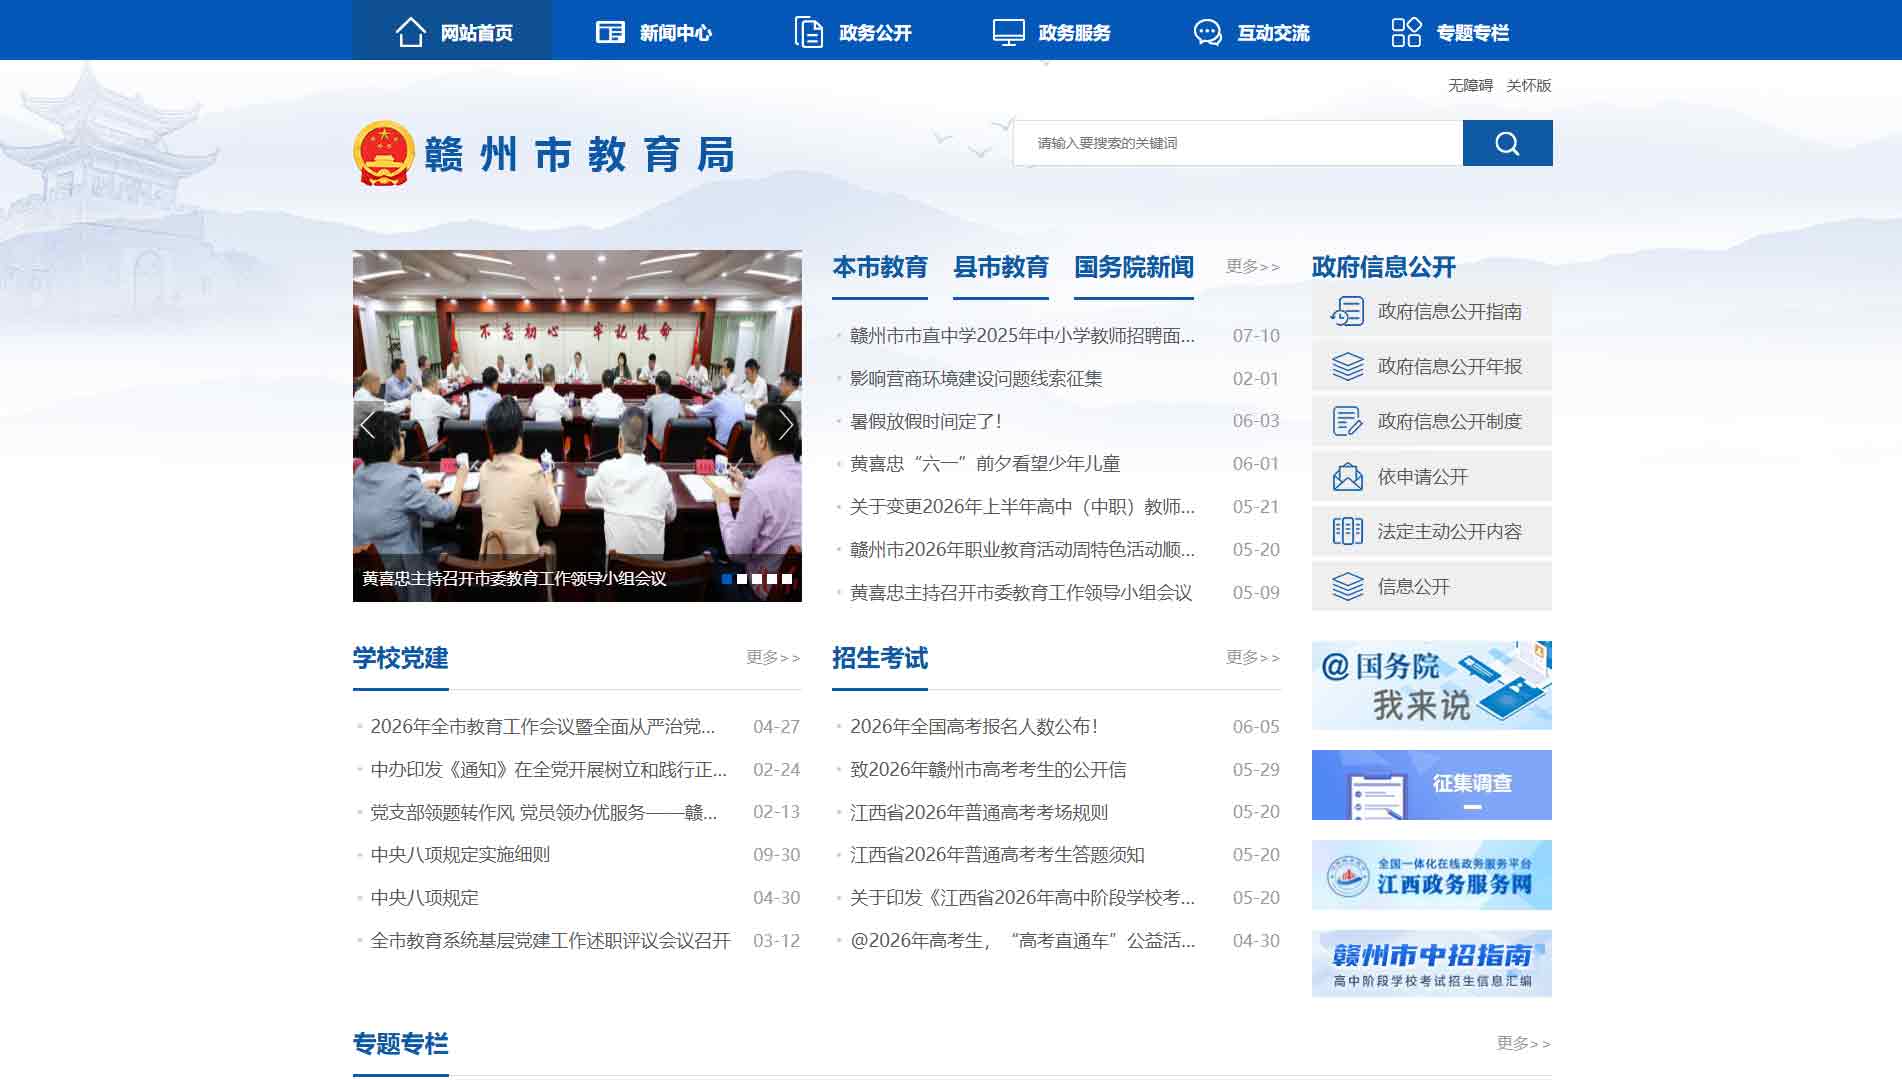Open article 江西省2026年普通高考考生答题须知
Image resolution: width=1902 pixels, height=1080 pixels.
pos(997,855)
